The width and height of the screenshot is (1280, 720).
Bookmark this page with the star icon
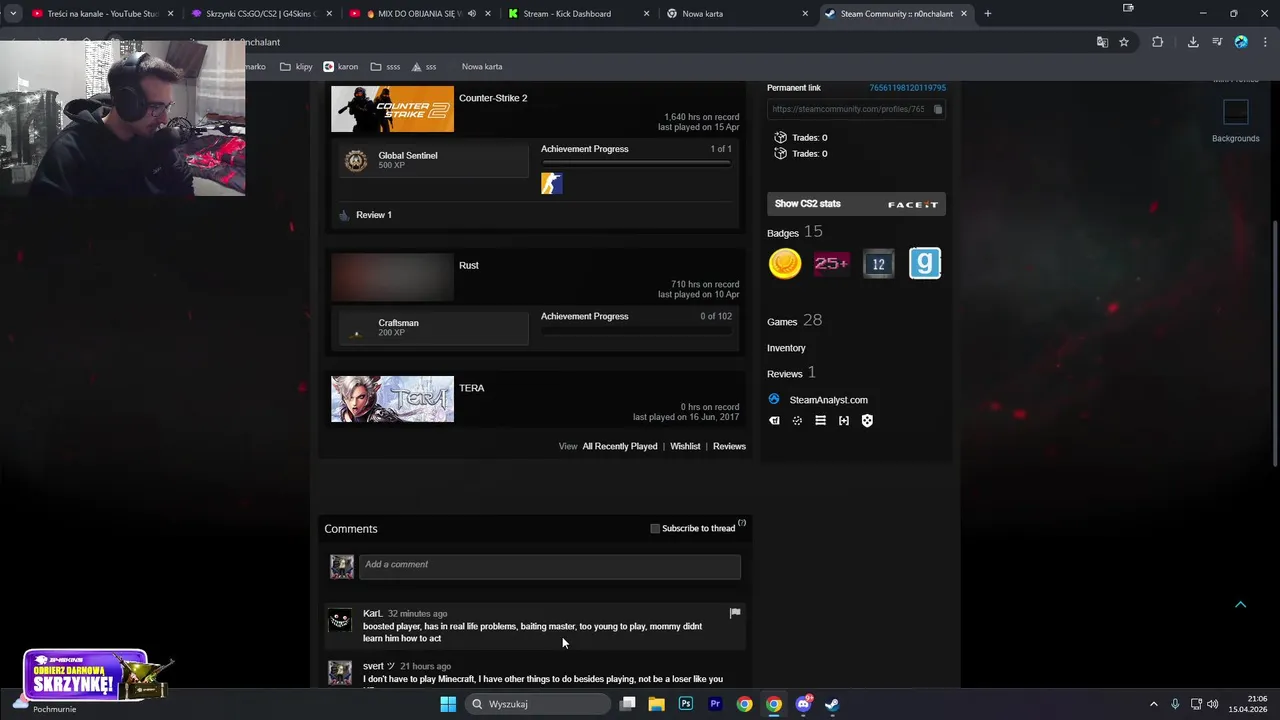click(x=1124, y=42)
